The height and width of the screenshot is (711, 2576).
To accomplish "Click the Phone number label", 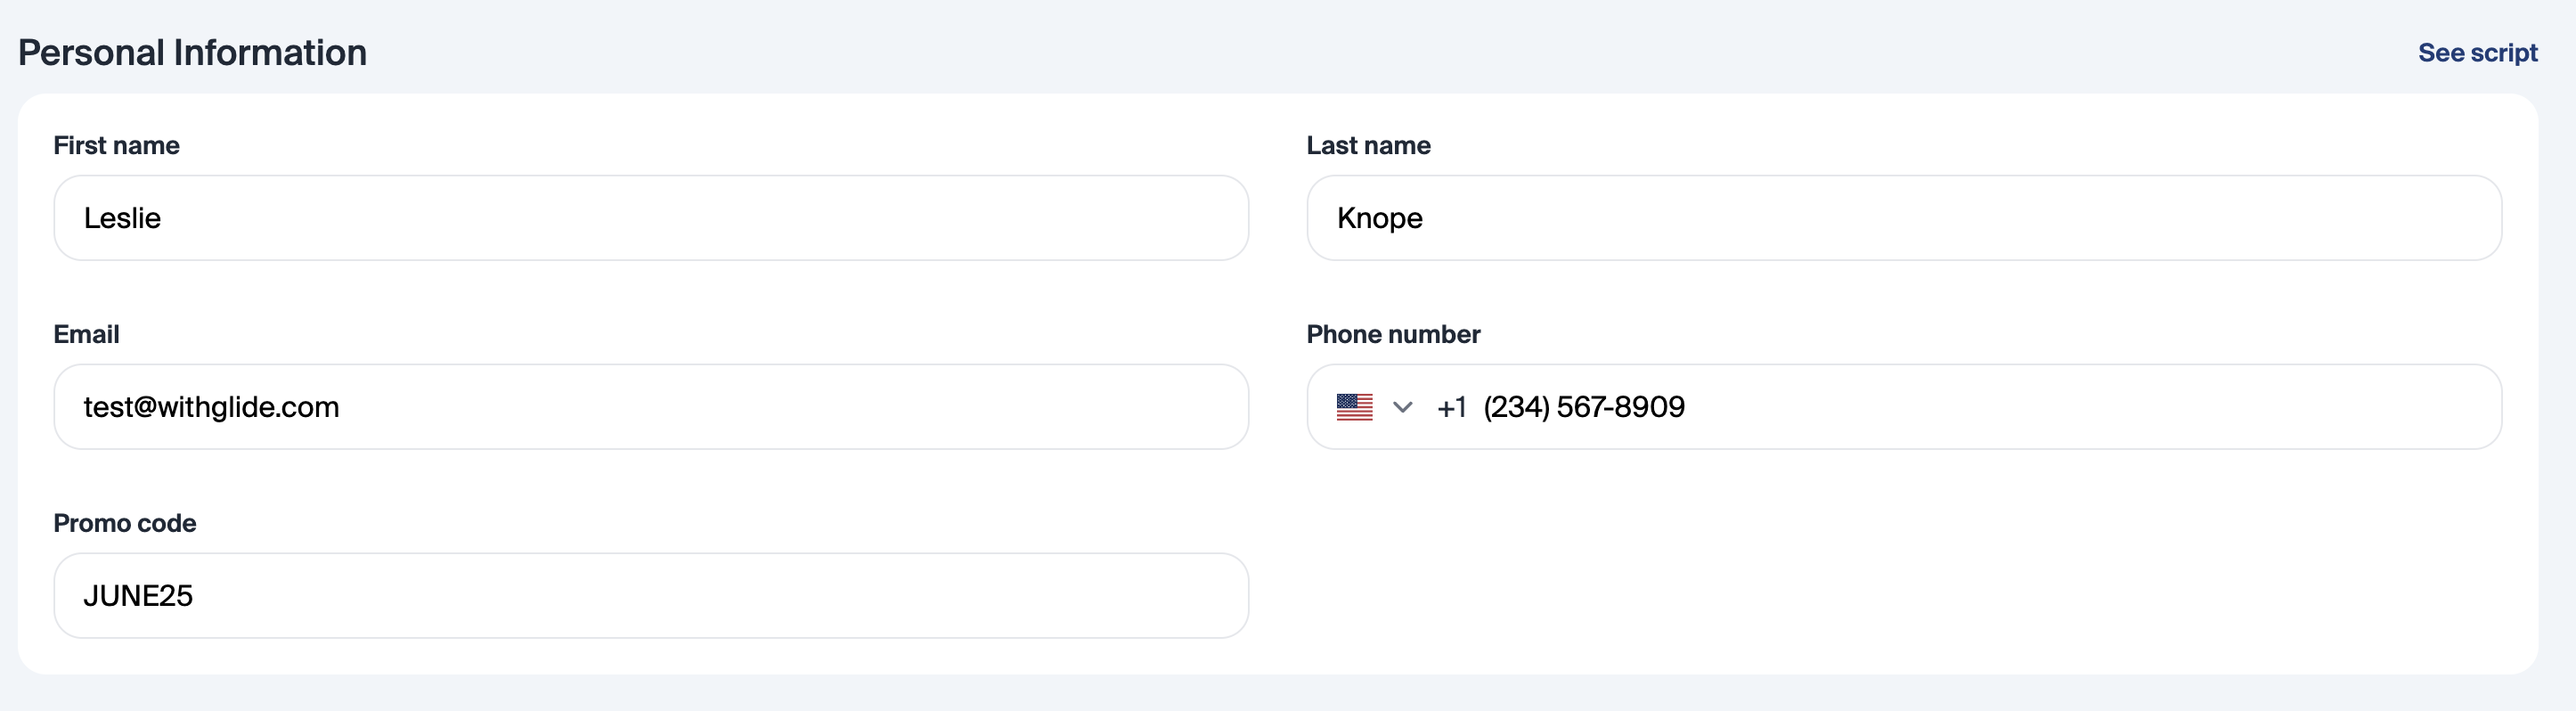I will click(1393, 335).
